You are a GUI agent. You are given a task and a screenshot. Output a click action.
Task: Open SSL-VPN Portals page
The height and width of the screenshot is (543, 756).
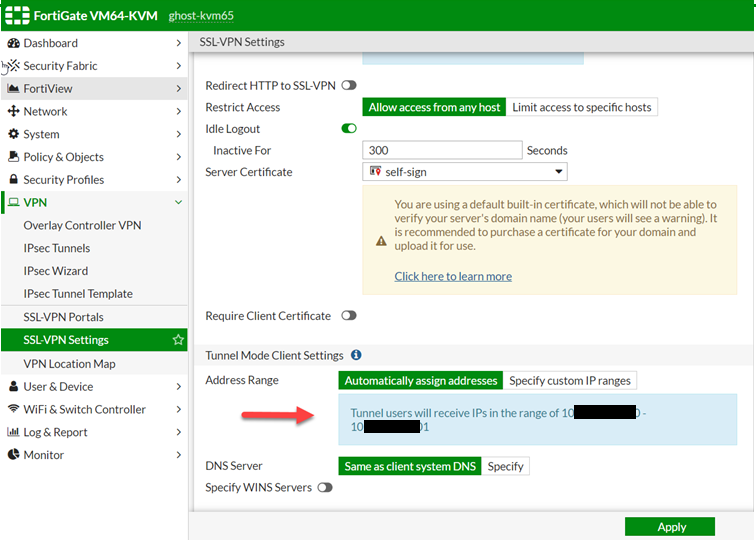(x=64, y=317)
